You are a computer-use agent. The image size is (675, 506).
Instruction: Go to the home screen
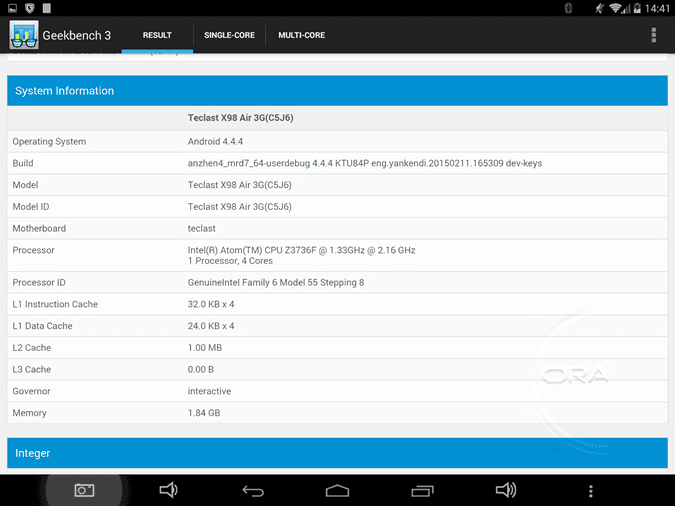(337, 490)
